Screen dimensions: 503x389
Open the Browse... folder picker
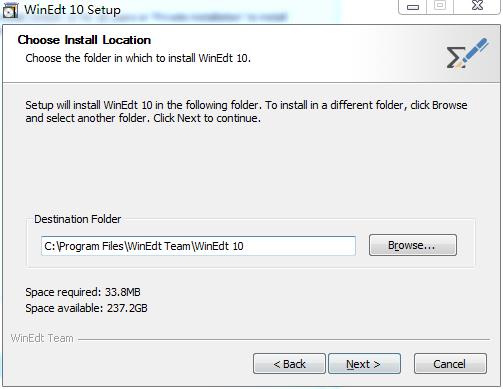click(413, 245)
